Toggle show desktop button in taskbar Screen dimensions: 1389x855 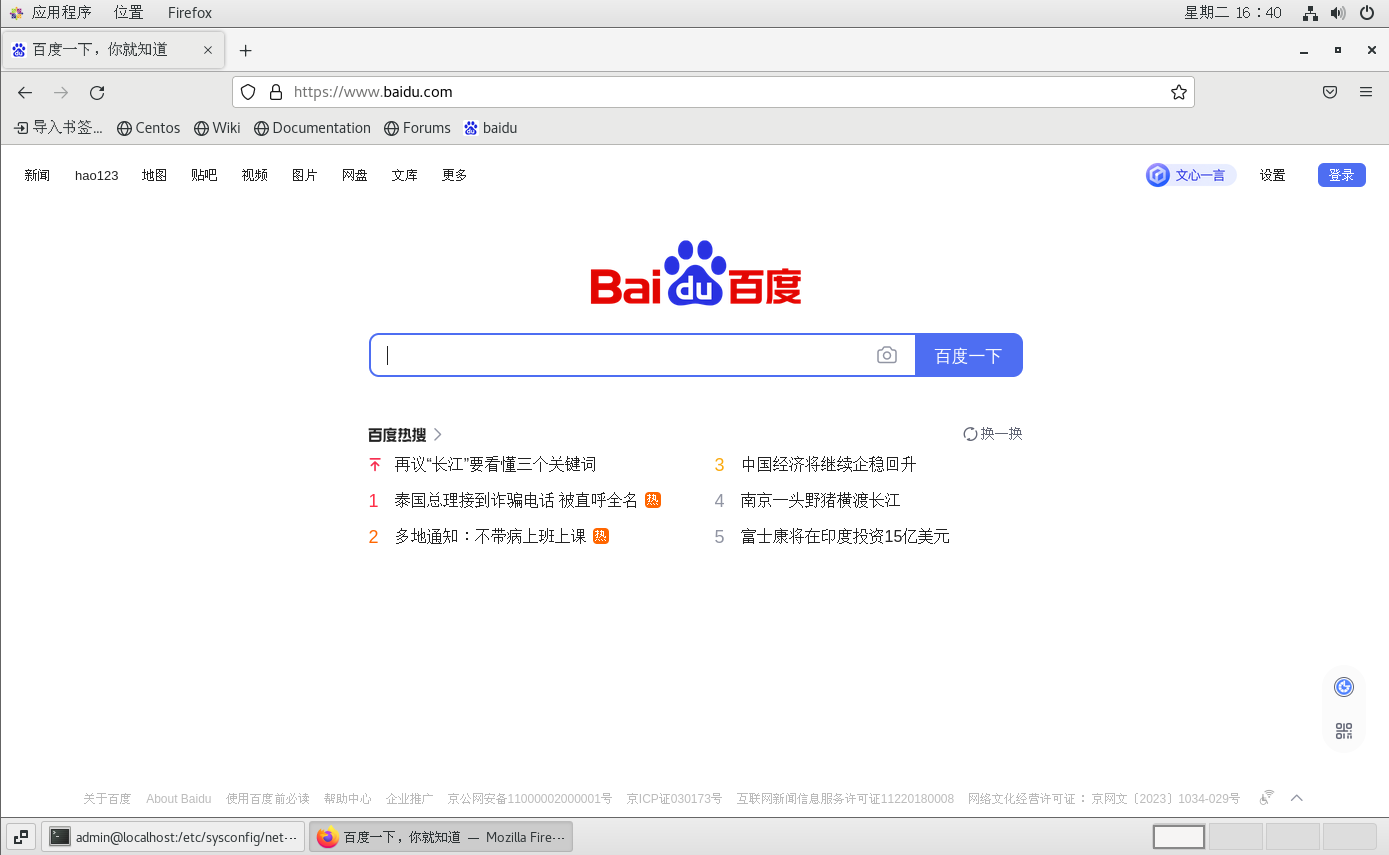point(20,837)
